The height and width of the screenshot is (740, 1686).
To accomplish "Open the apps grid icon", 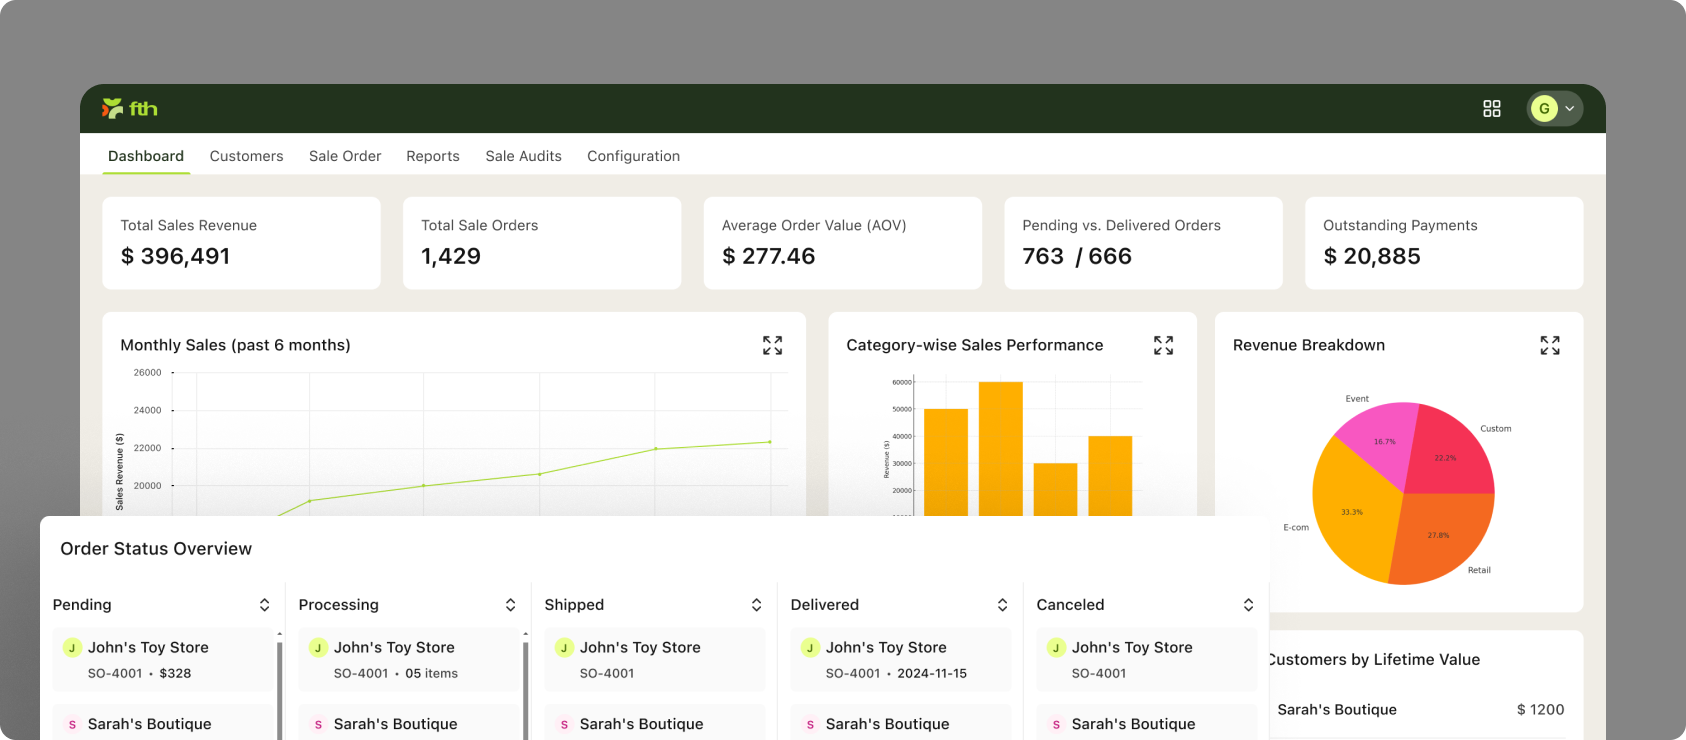I will 1492,108.
